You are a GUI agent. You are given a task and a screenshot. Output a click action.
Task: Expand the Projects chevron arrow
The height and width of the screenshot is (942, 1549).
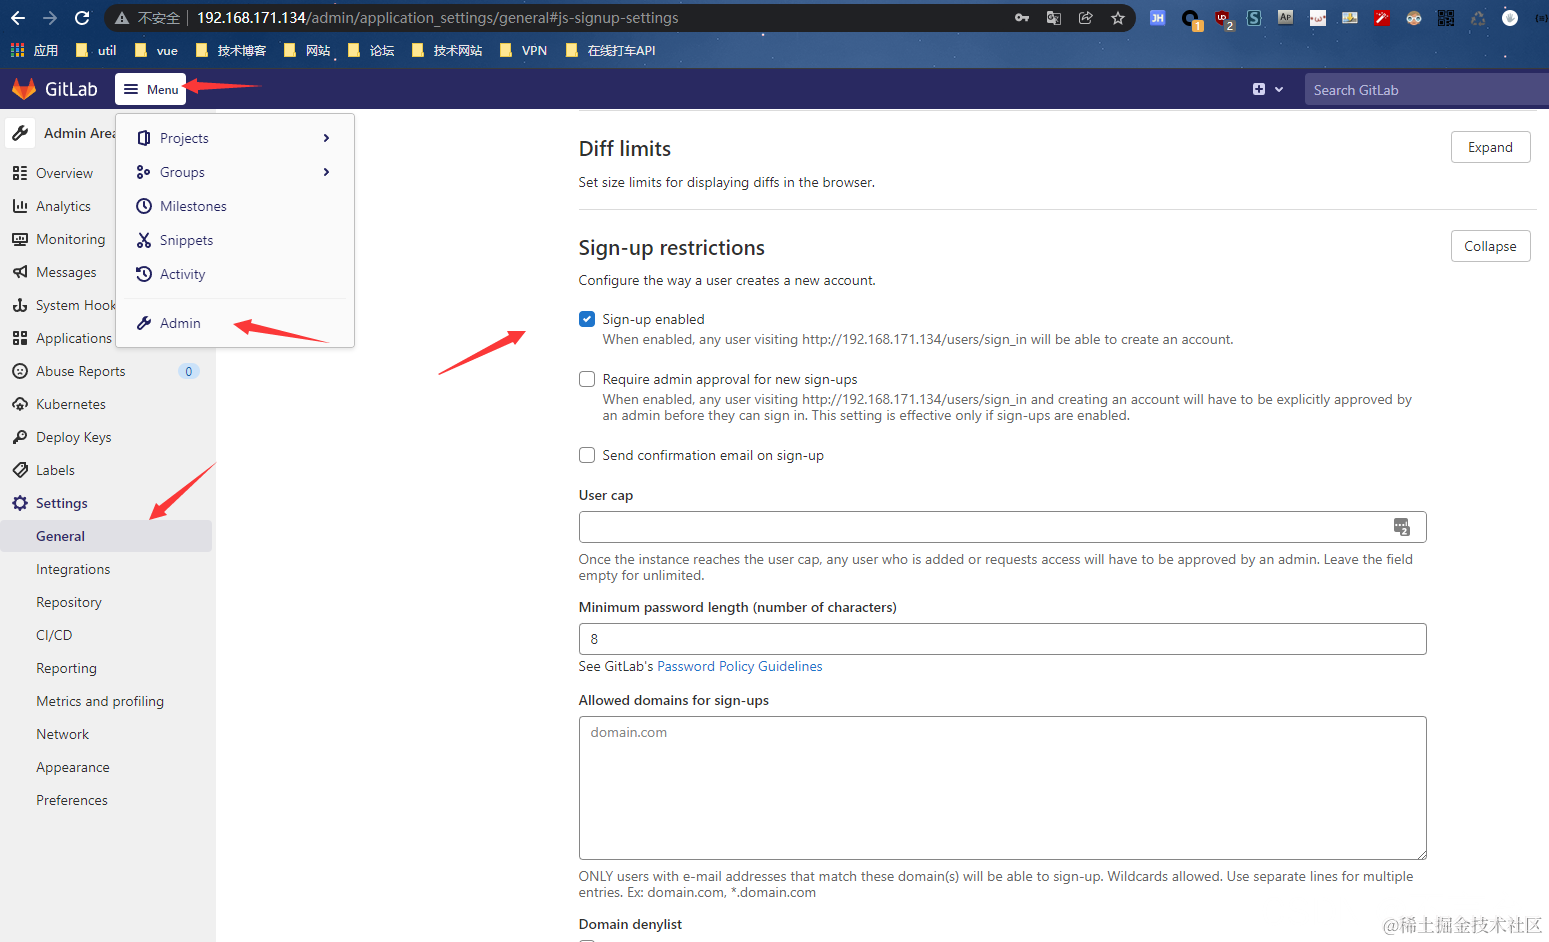coord(326,138)
